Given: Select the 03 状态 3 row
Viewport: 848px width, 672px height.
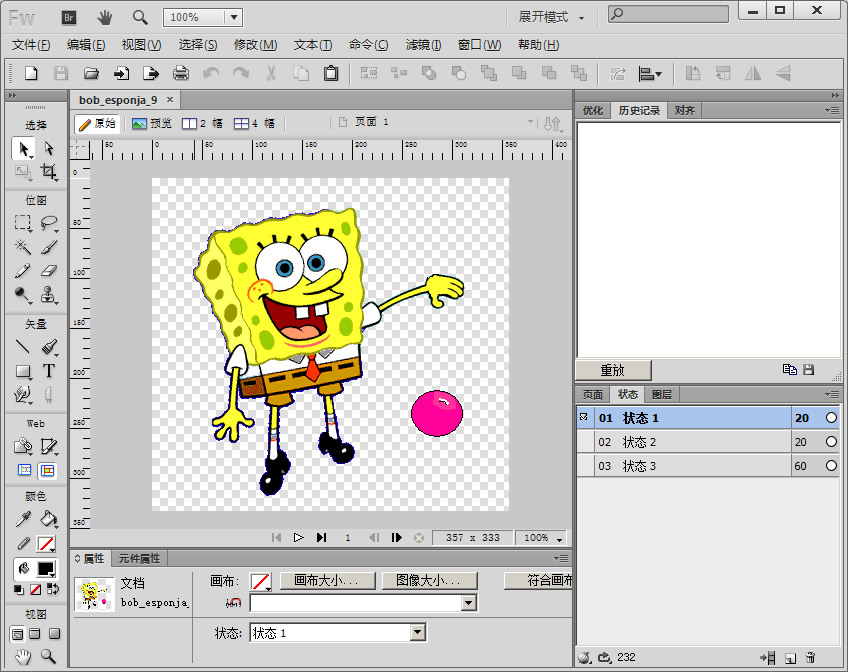Looking at the screenshot, I should (707, 465).
